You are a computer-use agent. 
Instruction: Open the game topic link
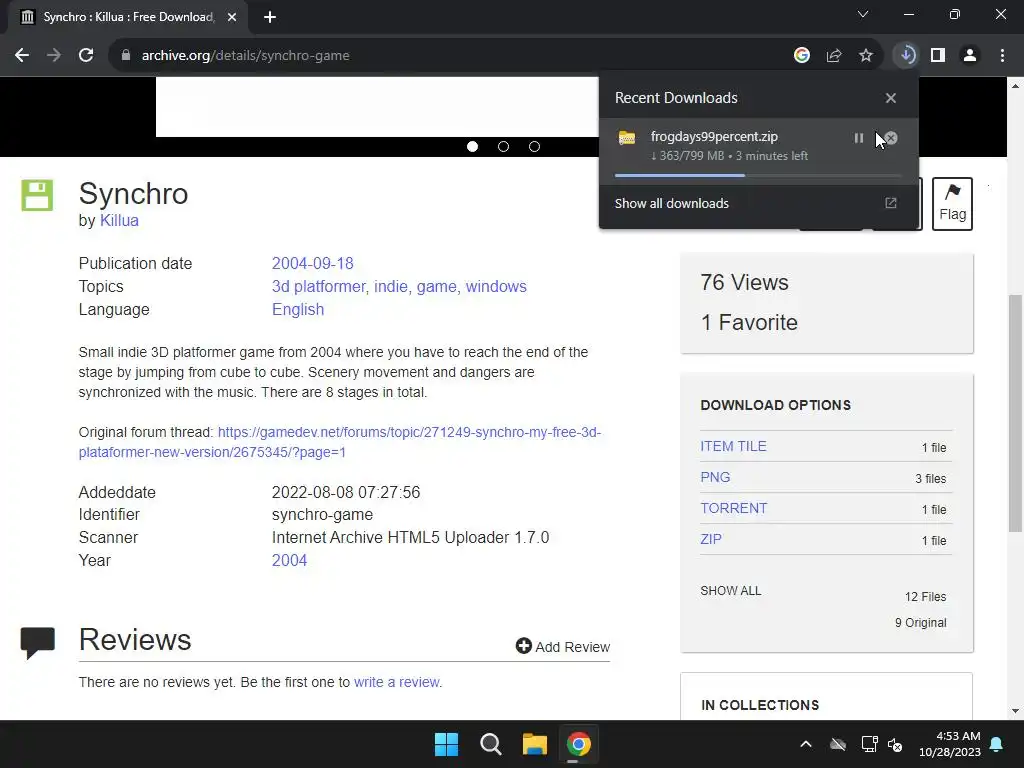click(436, 286)
